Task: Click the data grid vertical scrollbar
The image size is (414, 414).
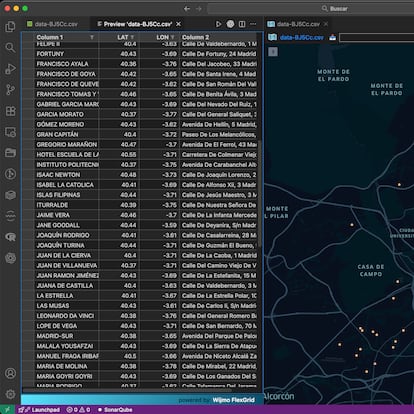Action: (259, 193)
